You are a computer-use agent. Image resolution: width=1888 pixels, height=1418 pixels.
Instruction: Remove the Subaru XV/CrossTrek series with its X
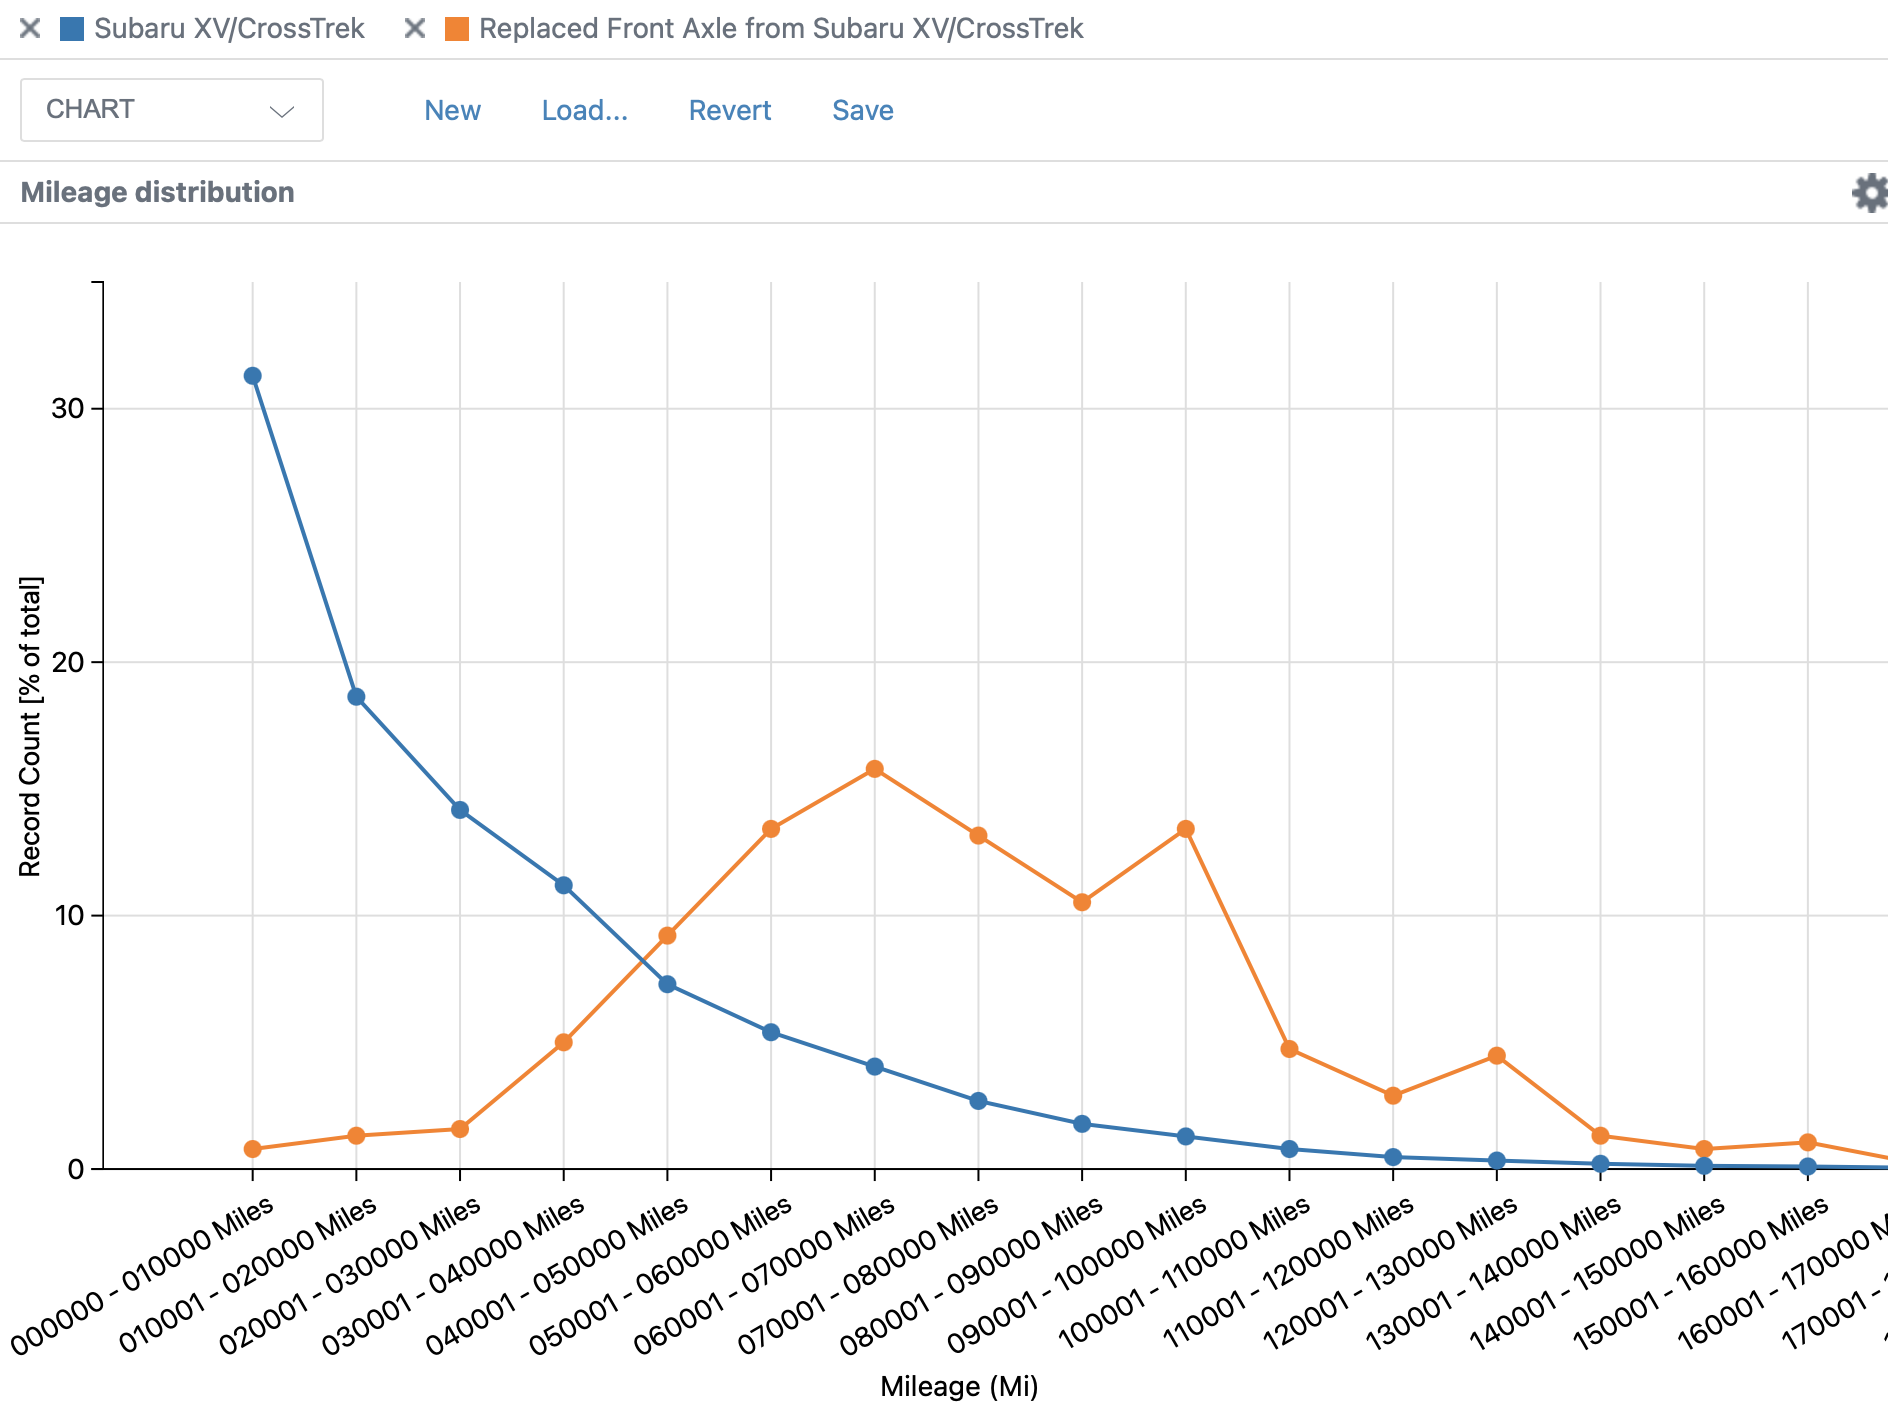pos(30,28)
